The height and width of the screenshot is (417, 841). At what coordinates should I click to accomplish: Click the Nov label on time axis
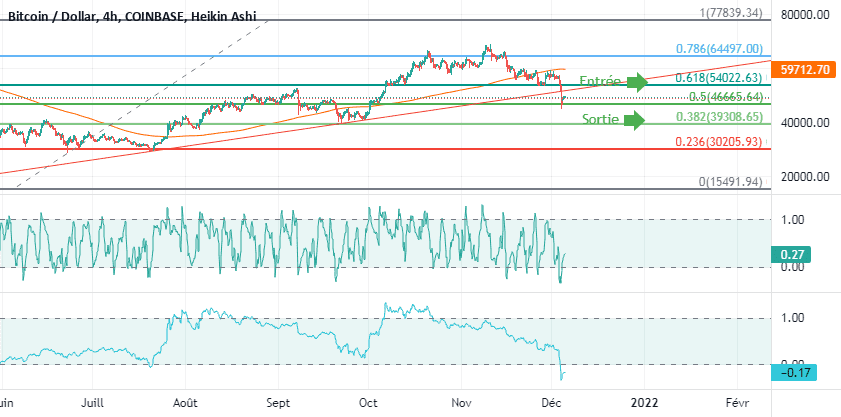pyautogui.click(x=461, y=403)
